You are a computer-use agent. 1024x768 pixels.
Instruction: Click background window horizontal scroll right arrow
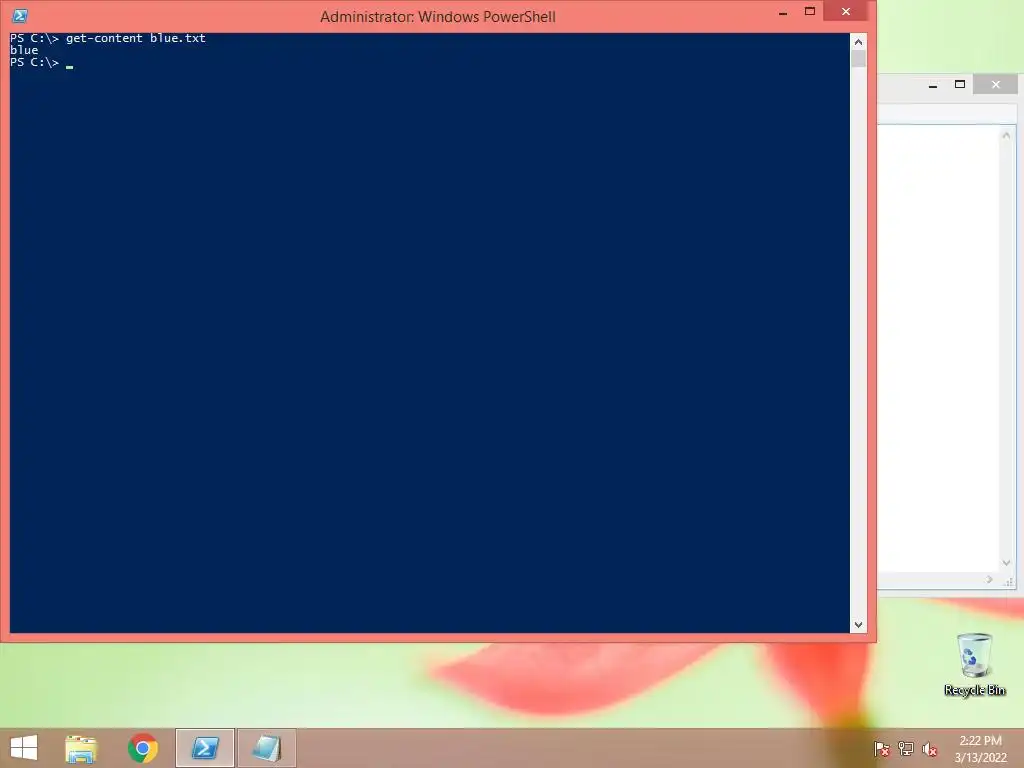pyautogui.click(x=990, y=580)
